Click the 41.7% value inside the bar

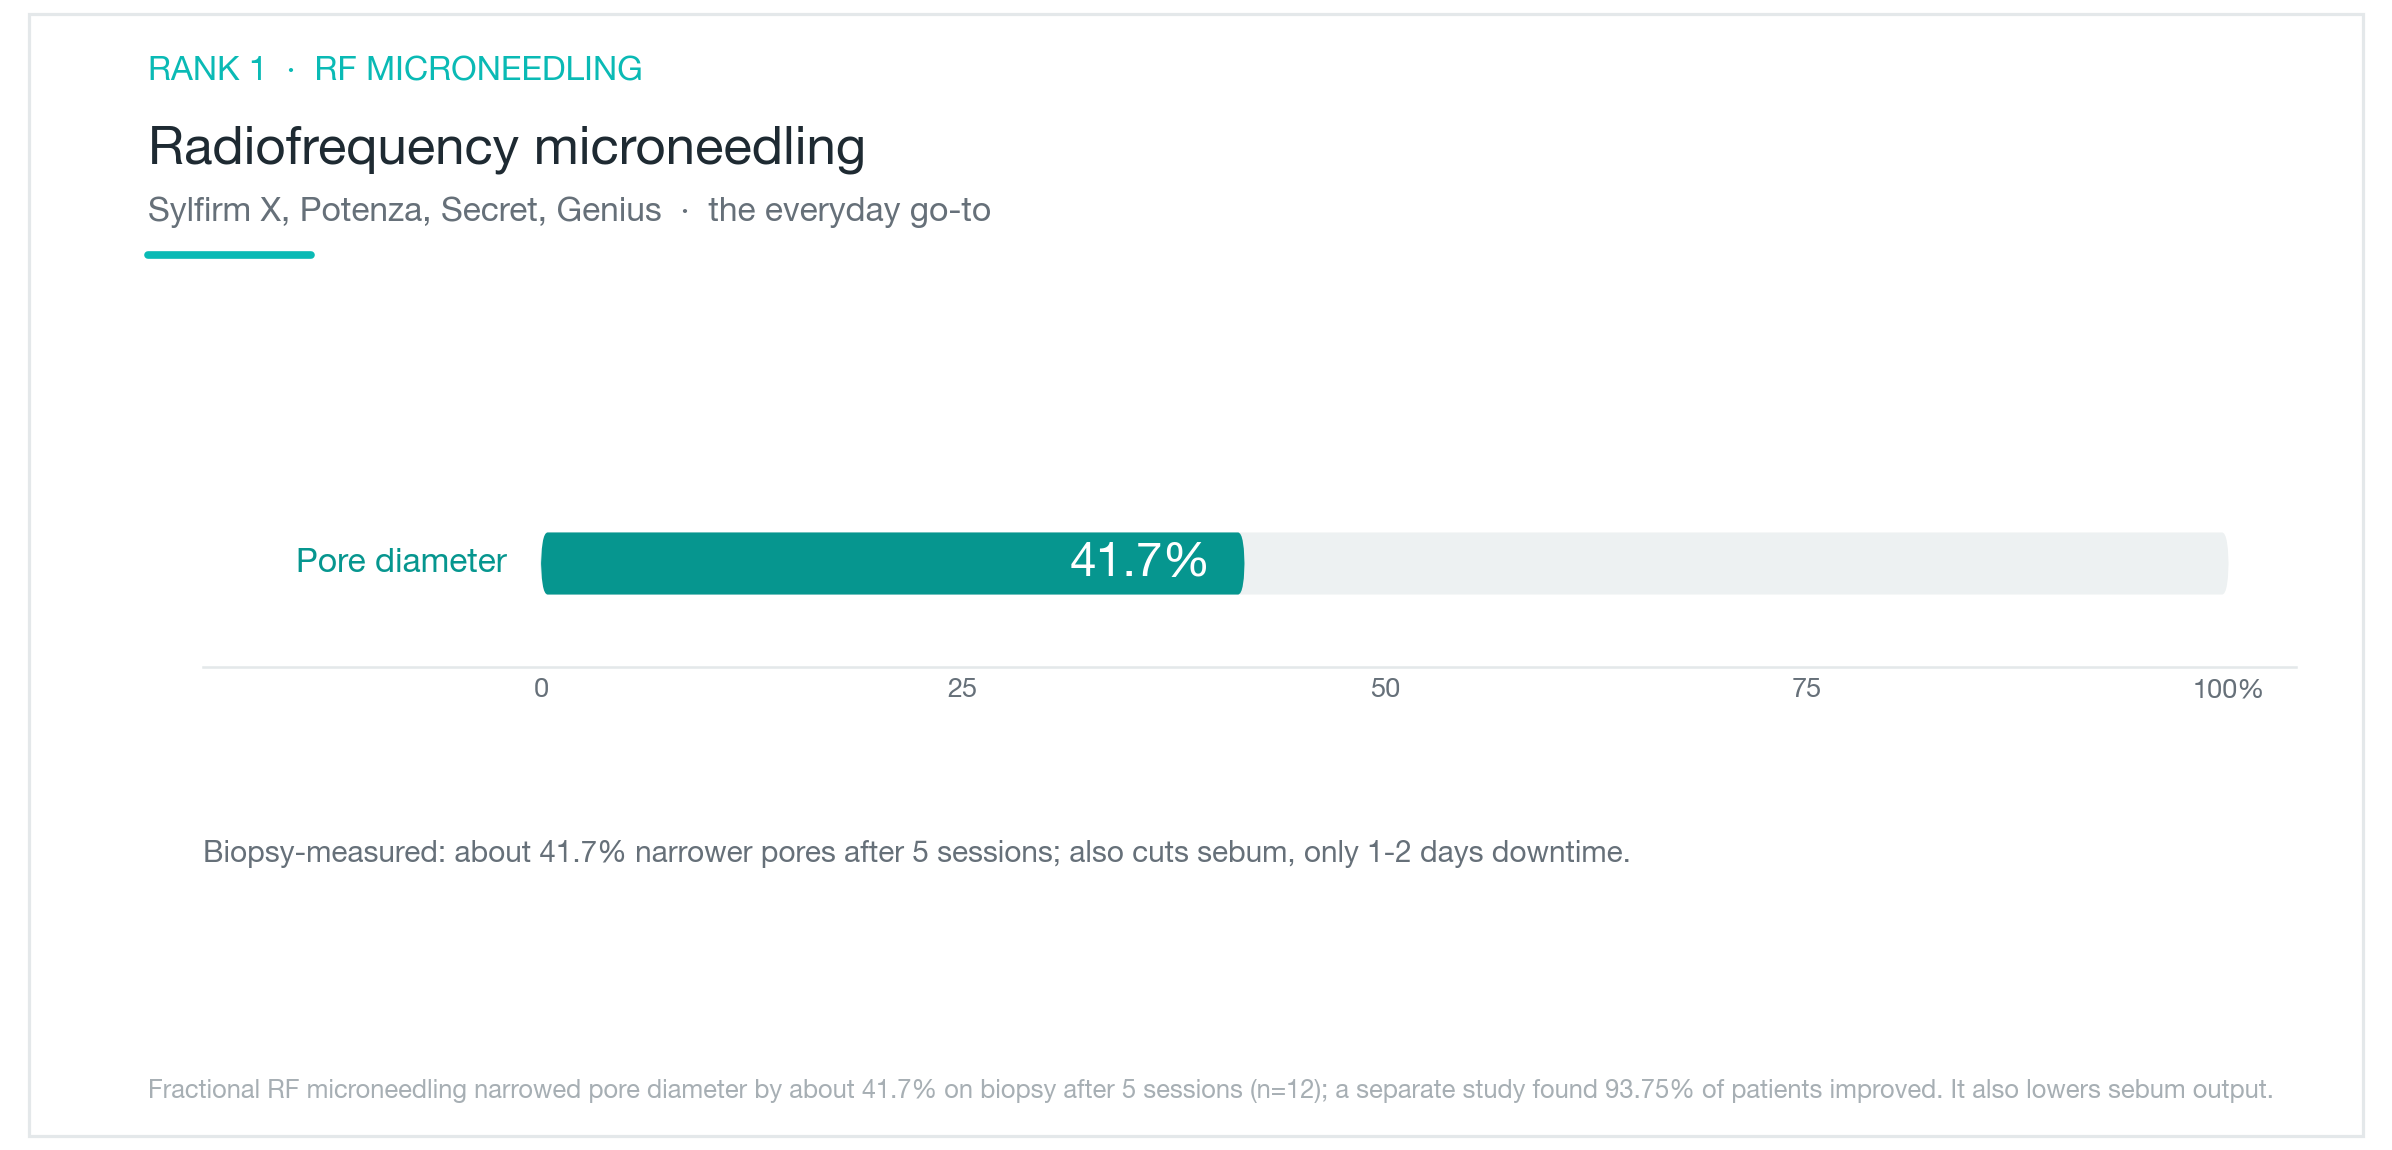[1139, 560]
